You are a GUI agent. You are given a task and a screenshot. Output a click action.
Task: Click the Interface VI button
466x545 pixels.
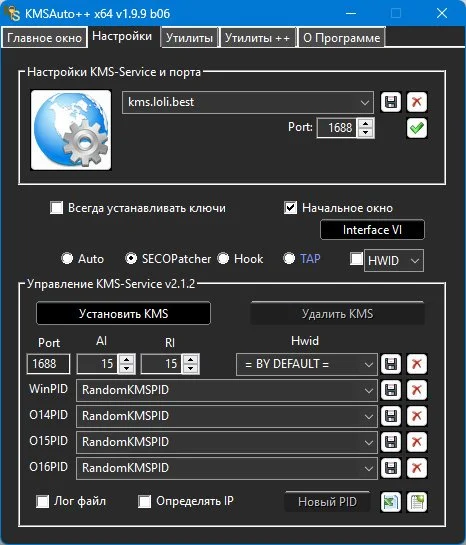click(x=372, y=230)
